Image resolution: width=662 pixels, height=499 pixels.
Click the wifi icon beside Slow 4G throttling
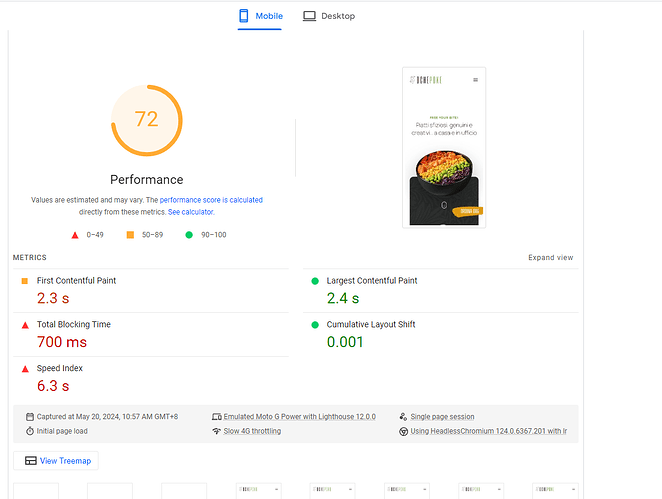point(217,431)
